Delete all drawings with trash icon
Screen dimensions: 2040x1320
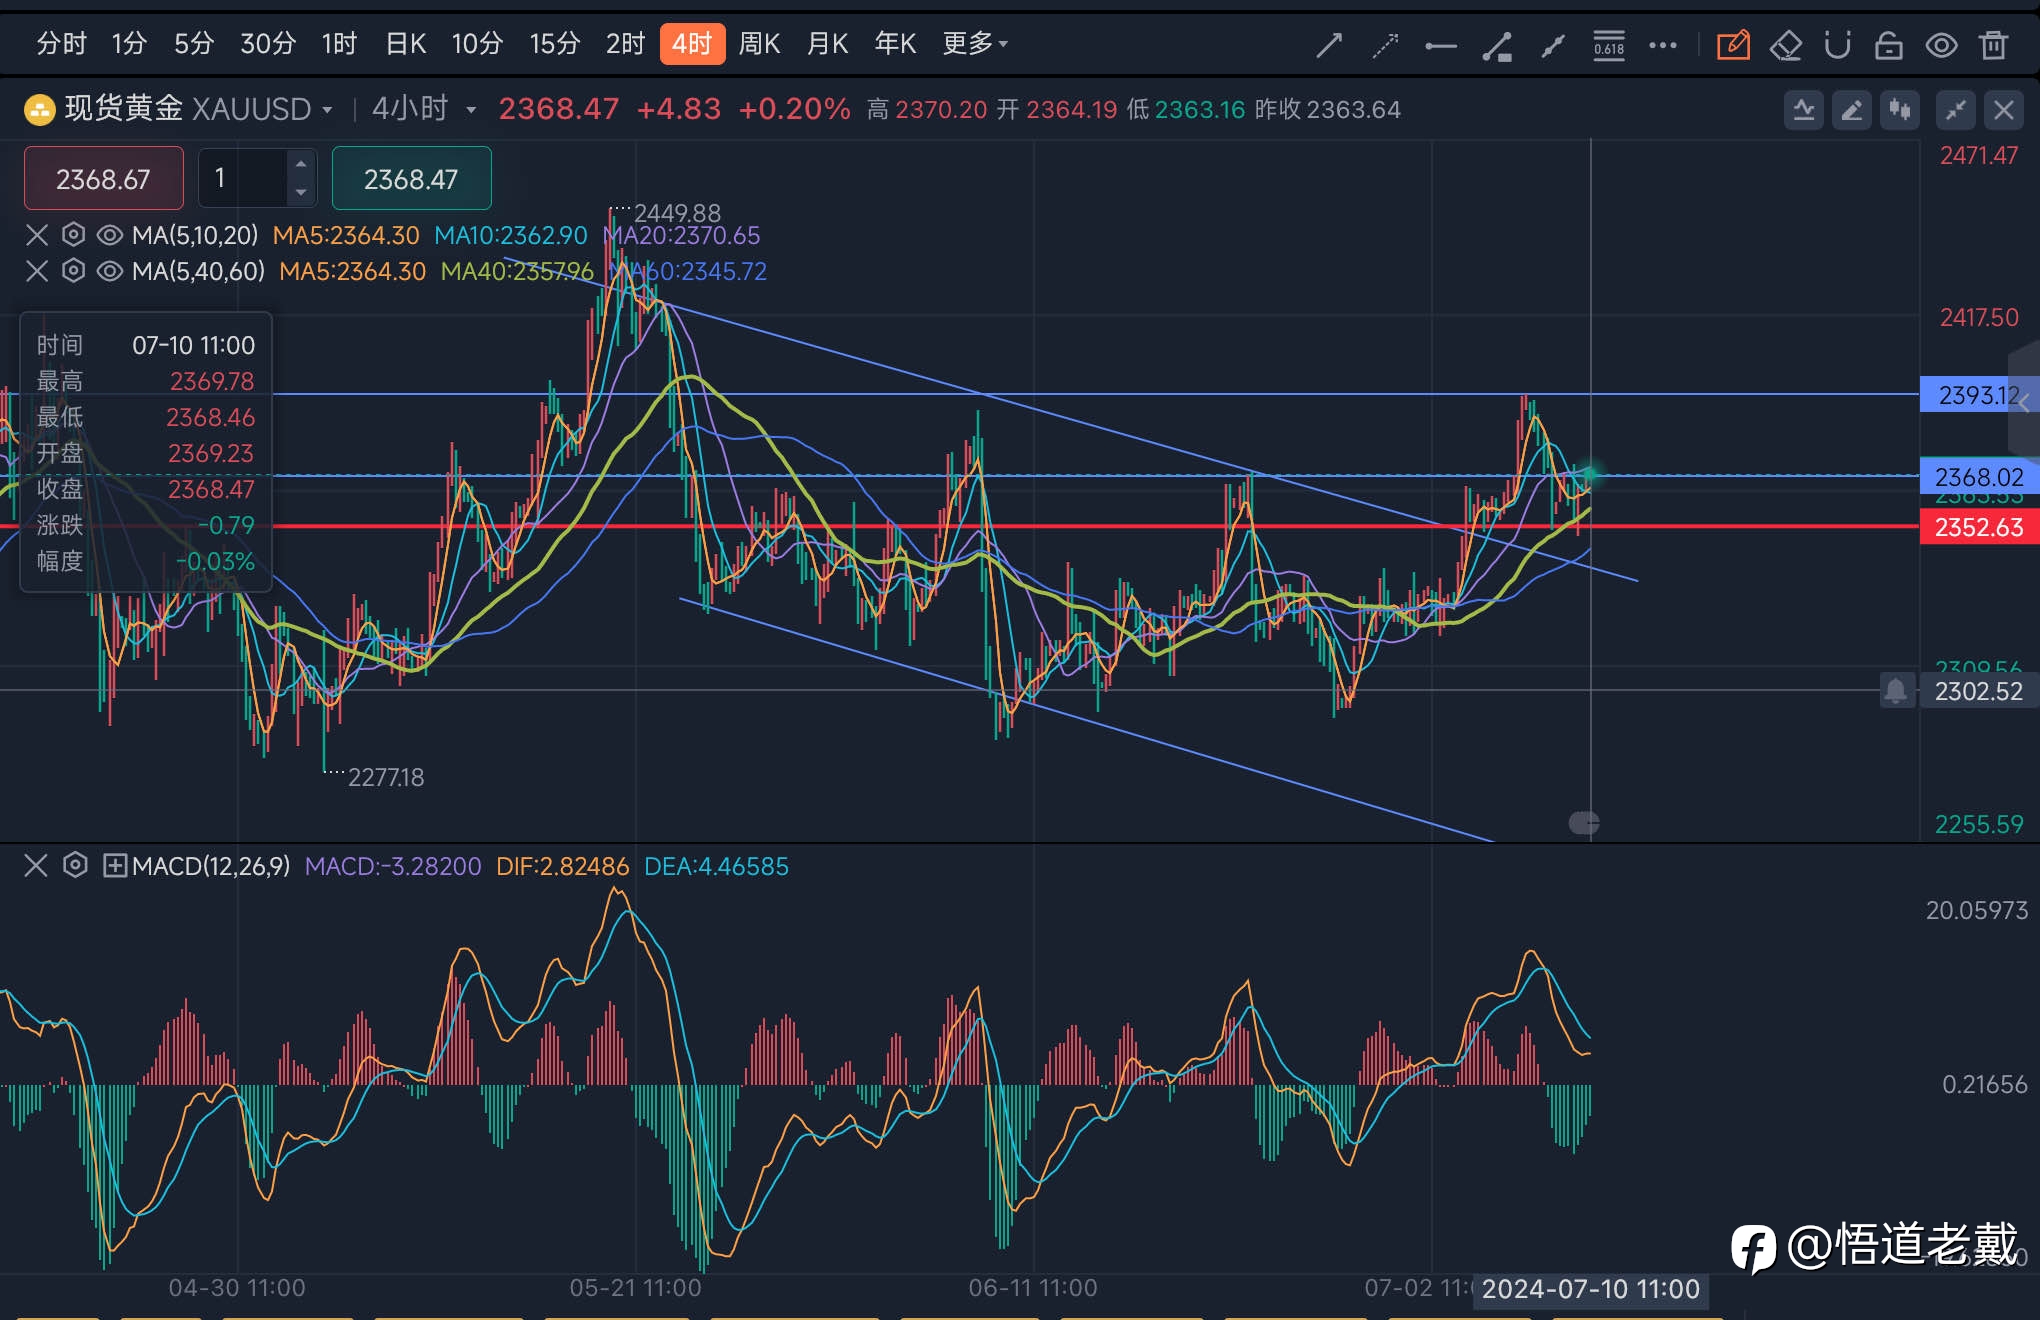tap(1994, 45)
